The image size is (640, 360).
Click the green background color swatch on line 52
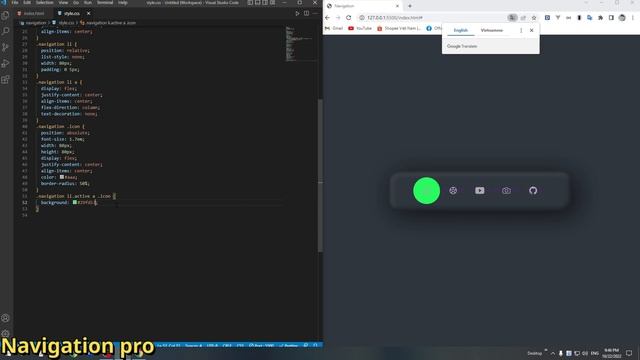click(75, 202)
